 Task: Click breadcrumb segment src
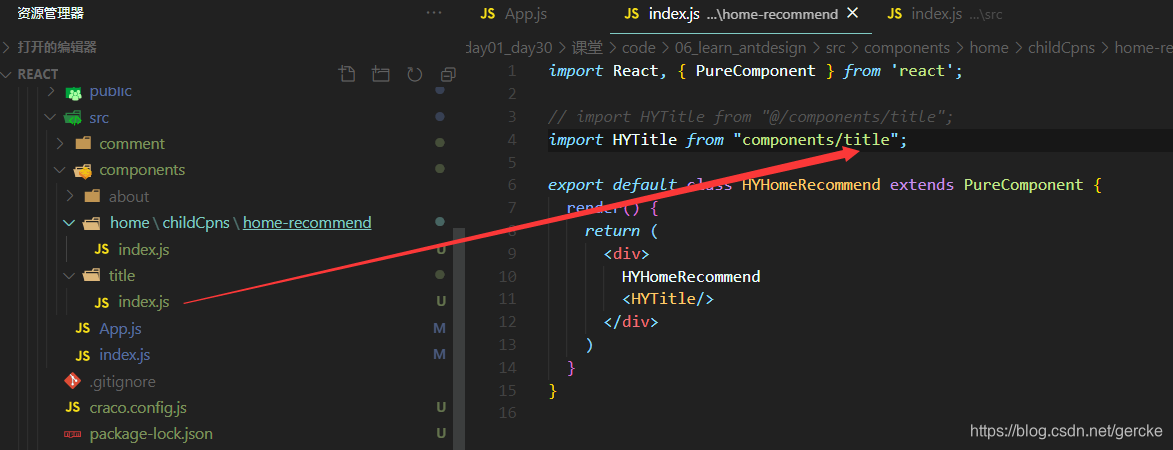[836, 48]
